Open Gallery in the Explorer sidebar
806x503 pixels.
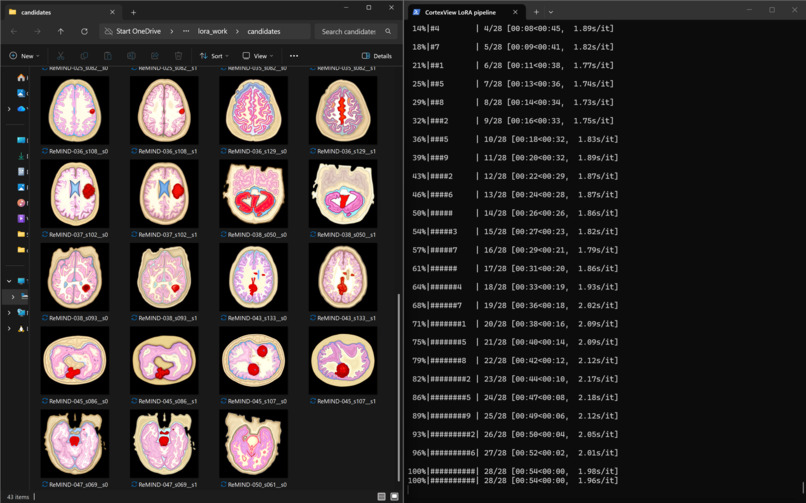(21, 93)
